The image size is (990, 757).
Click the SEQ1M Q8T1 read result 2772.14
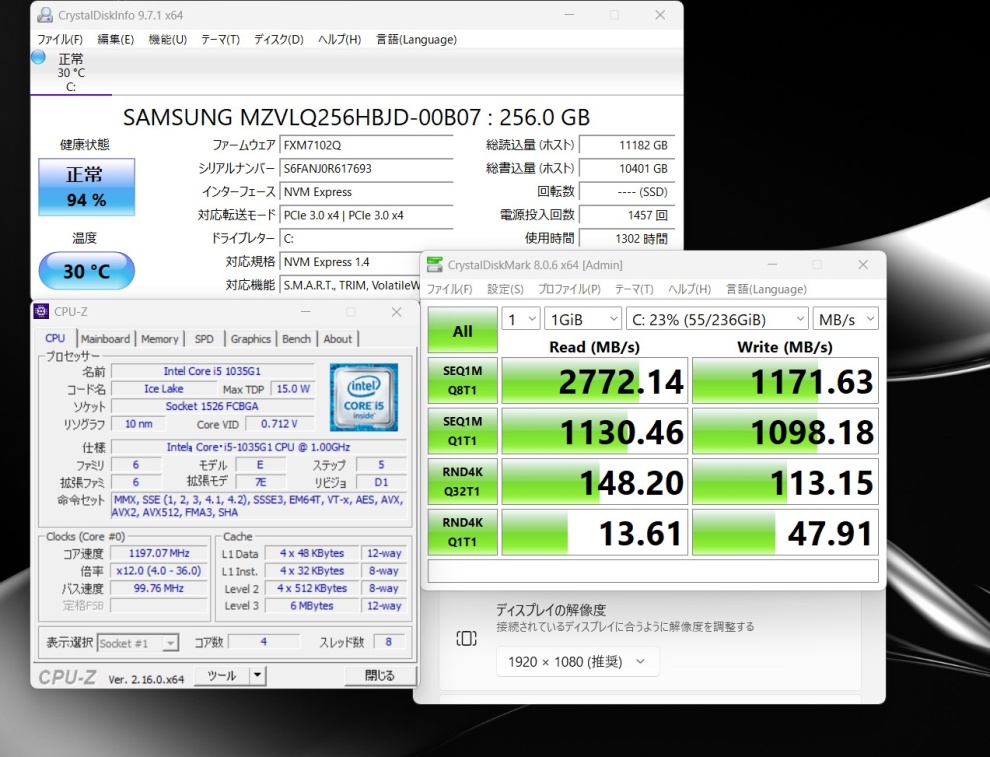pos(593,381)
